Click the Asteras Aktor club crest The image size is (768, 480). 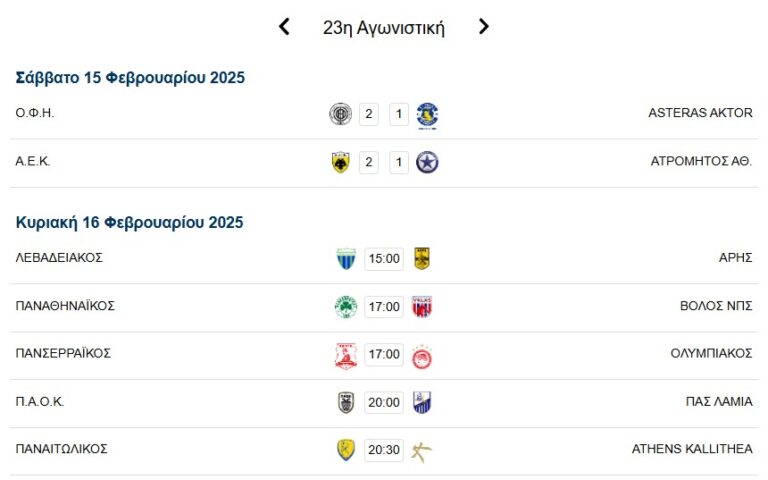[x=428, y=114]
